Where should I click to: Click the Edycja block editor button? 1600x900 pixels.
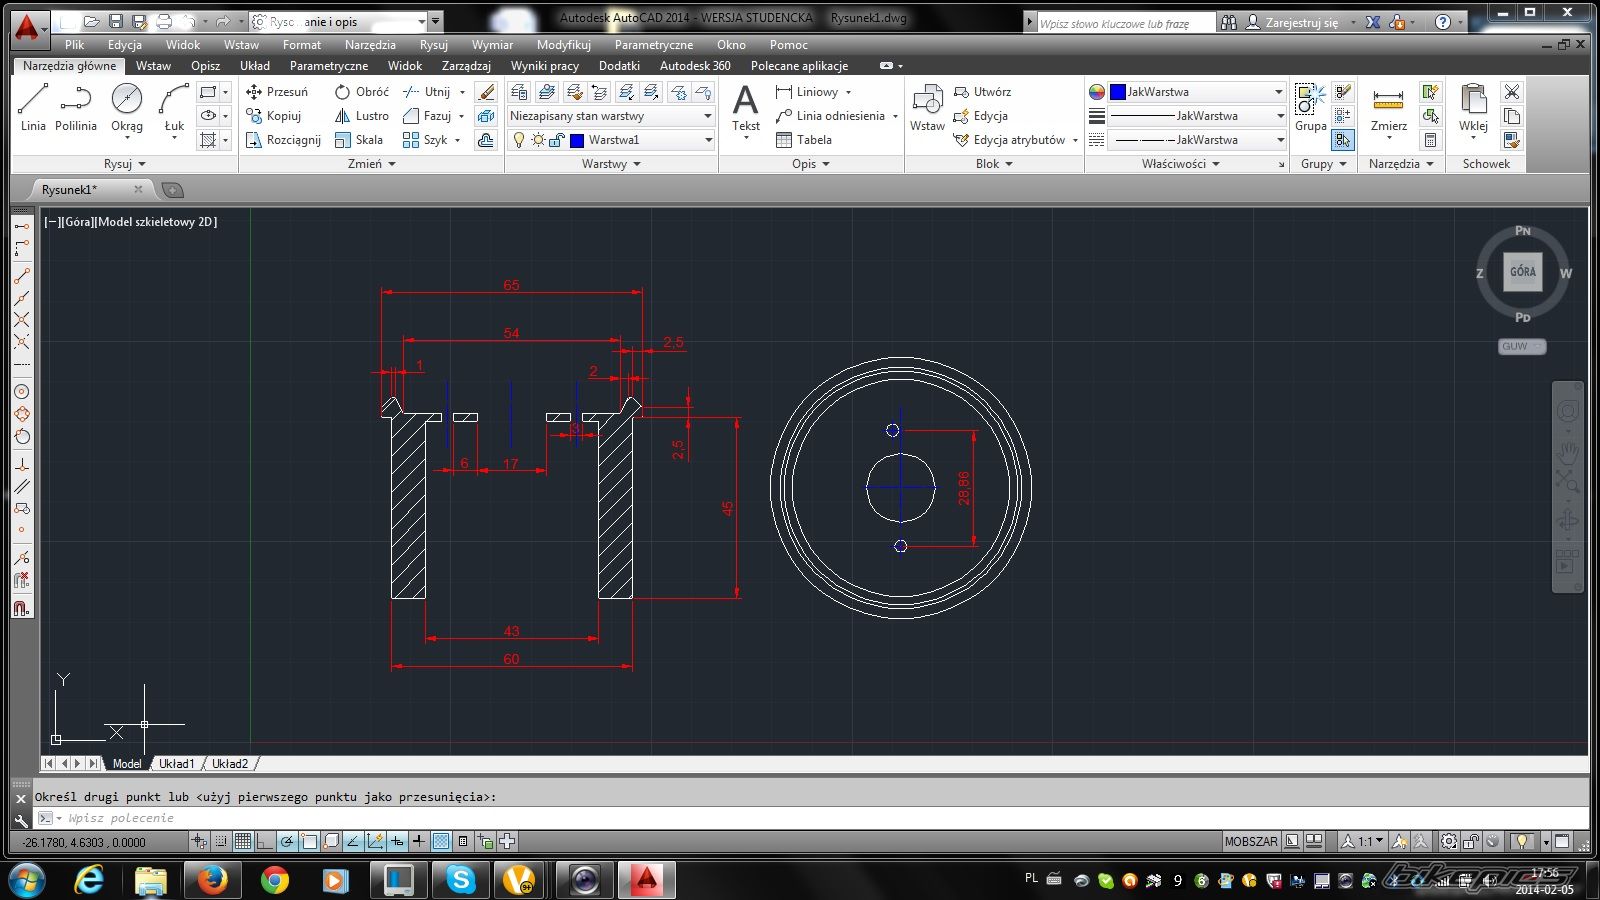(980, 116)
